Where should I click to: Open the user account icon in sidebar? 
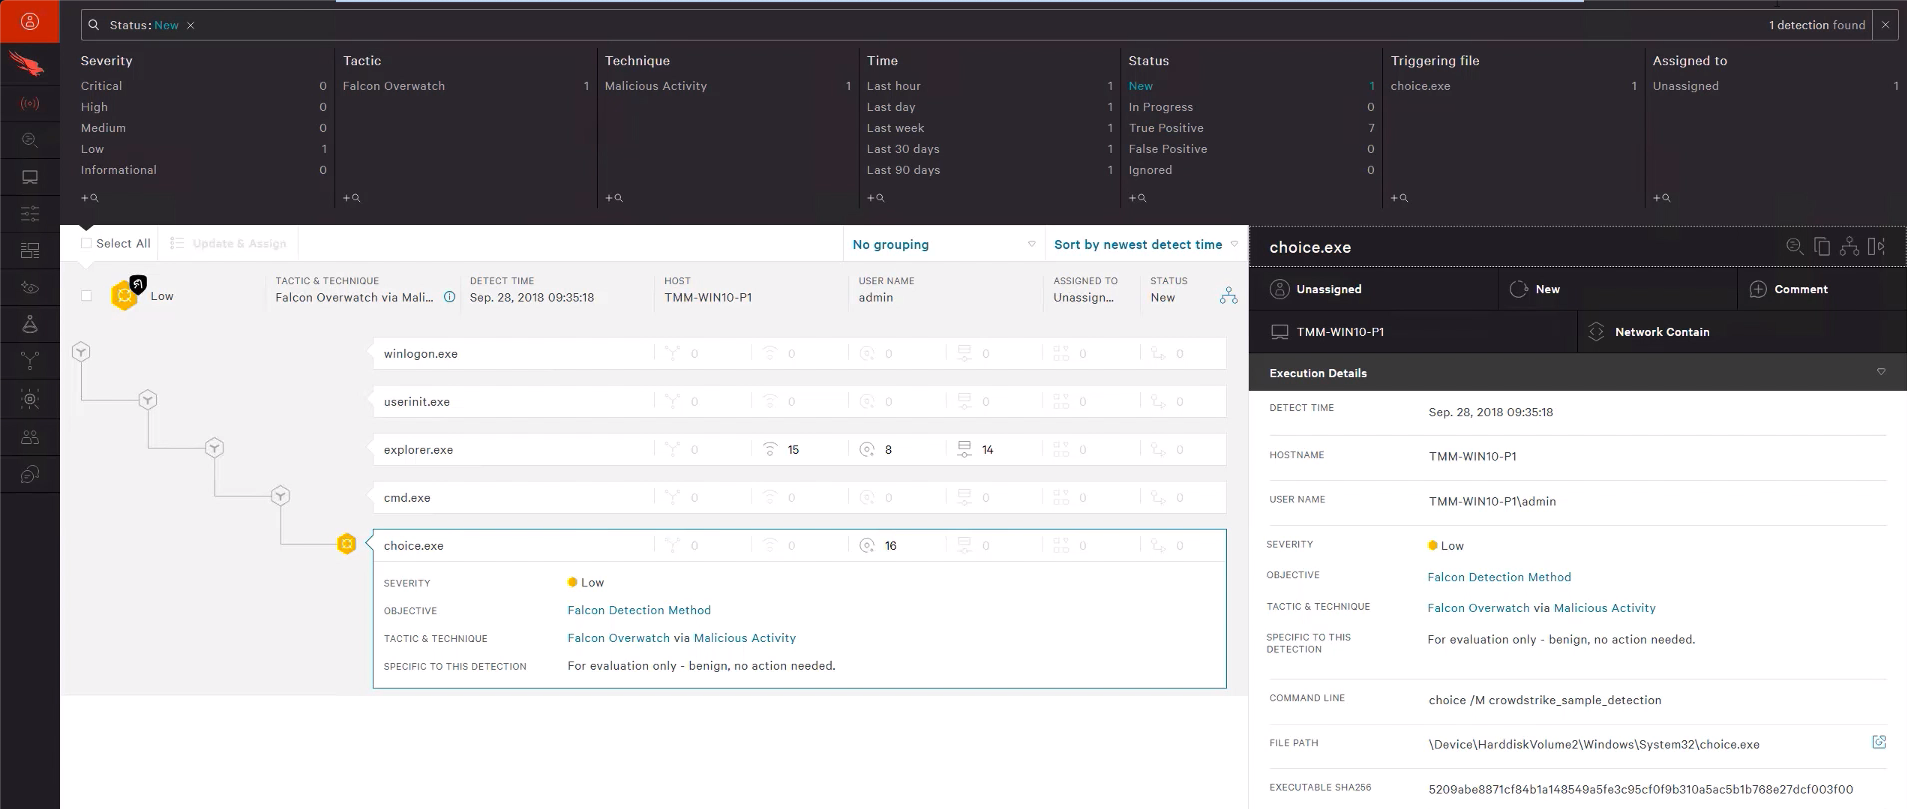30,21
